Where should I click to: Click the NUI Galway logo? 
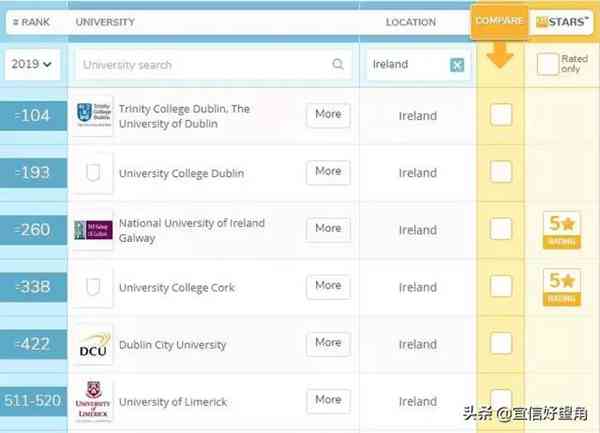tap(95, 230)
